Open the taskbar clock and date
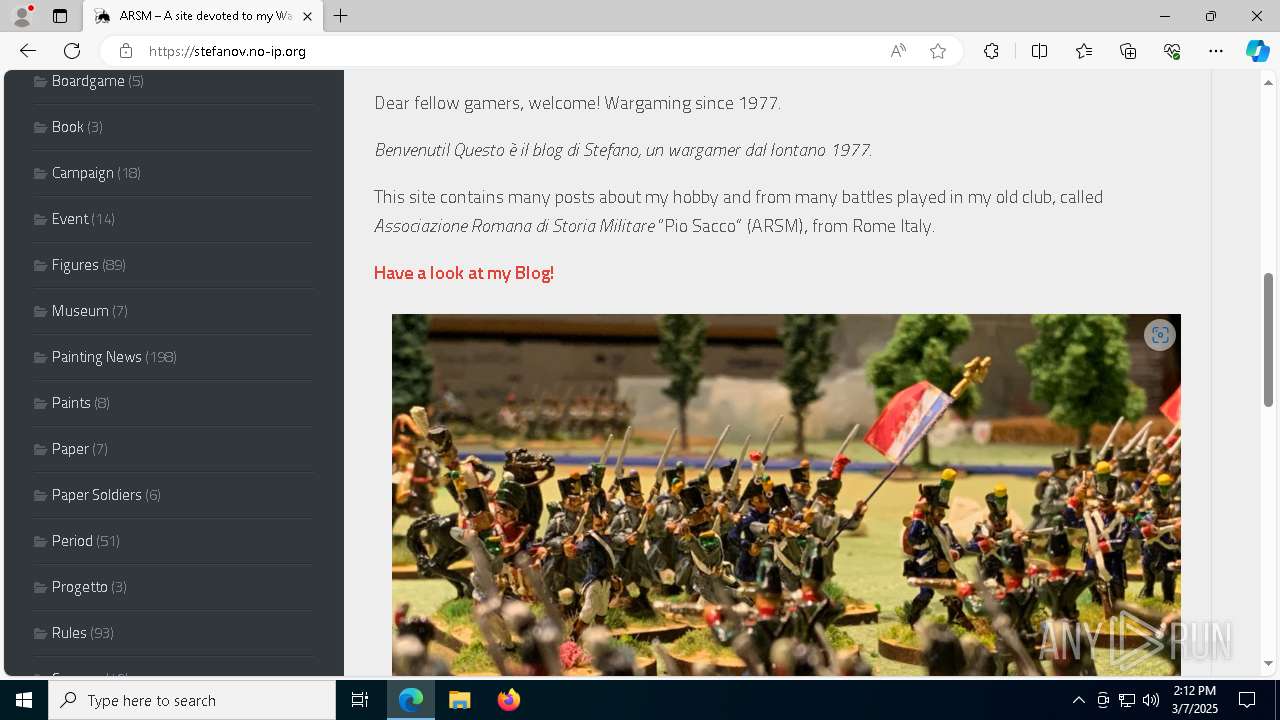The height and width of the screenshot is (720, 1280). [x=1195, y=700]
